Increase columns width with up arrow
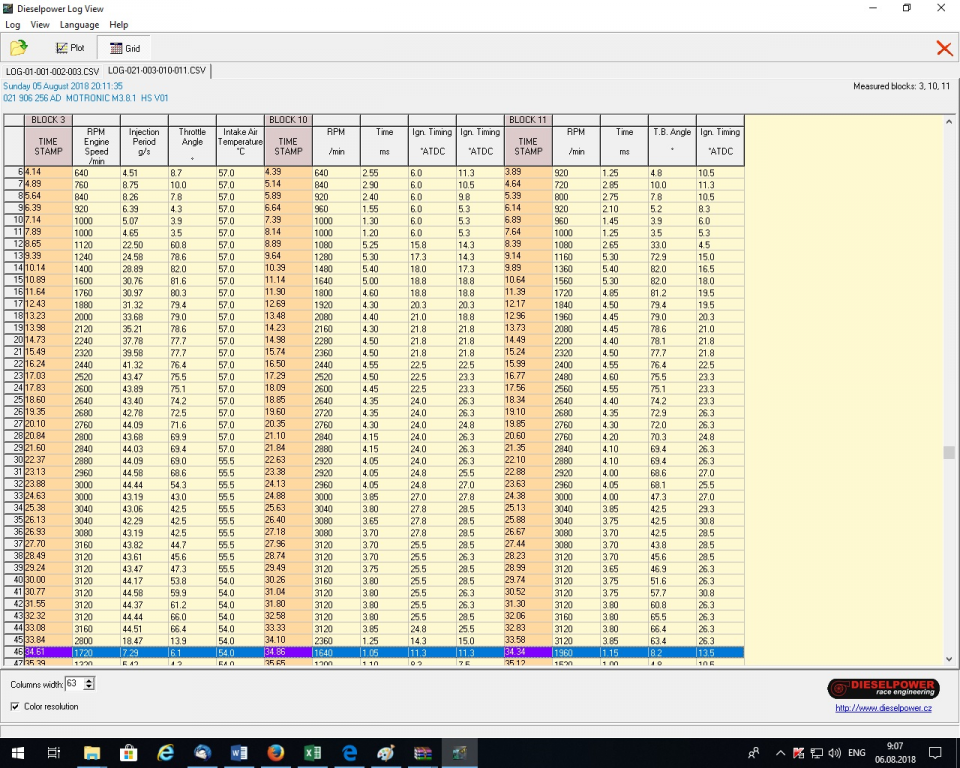Viewport: 960px width, 768px height. tap(90, 680)
